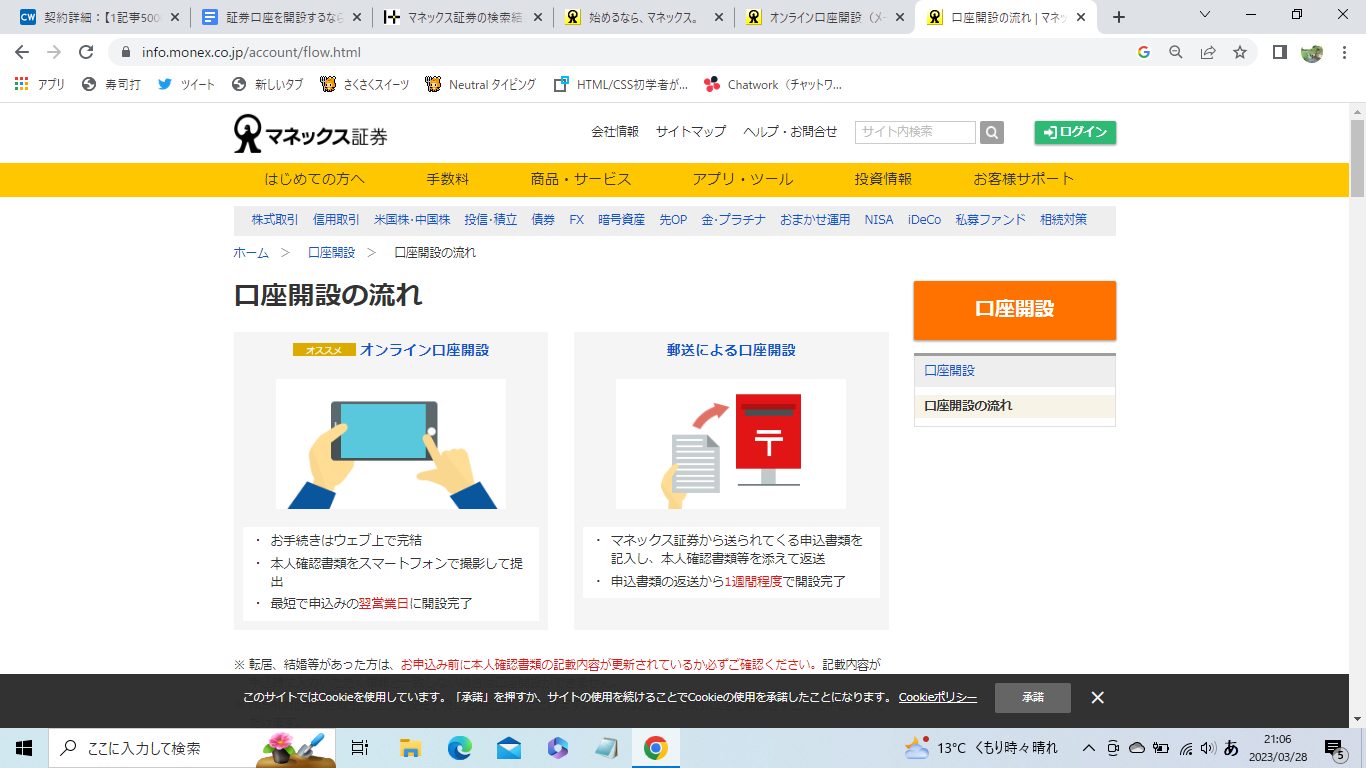Show hidden system tray icons

tap(1089, 748)
